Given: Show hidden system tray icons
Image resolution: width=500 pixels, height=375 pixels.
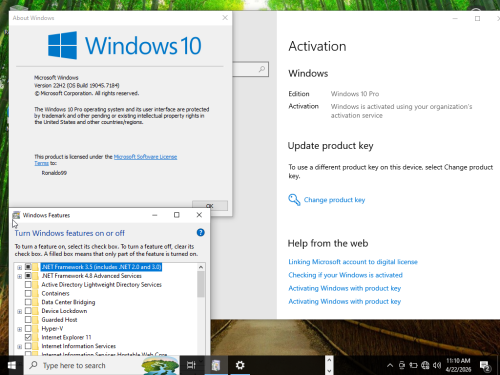Looking at the screenshot, I should click(x=390, y=365).
